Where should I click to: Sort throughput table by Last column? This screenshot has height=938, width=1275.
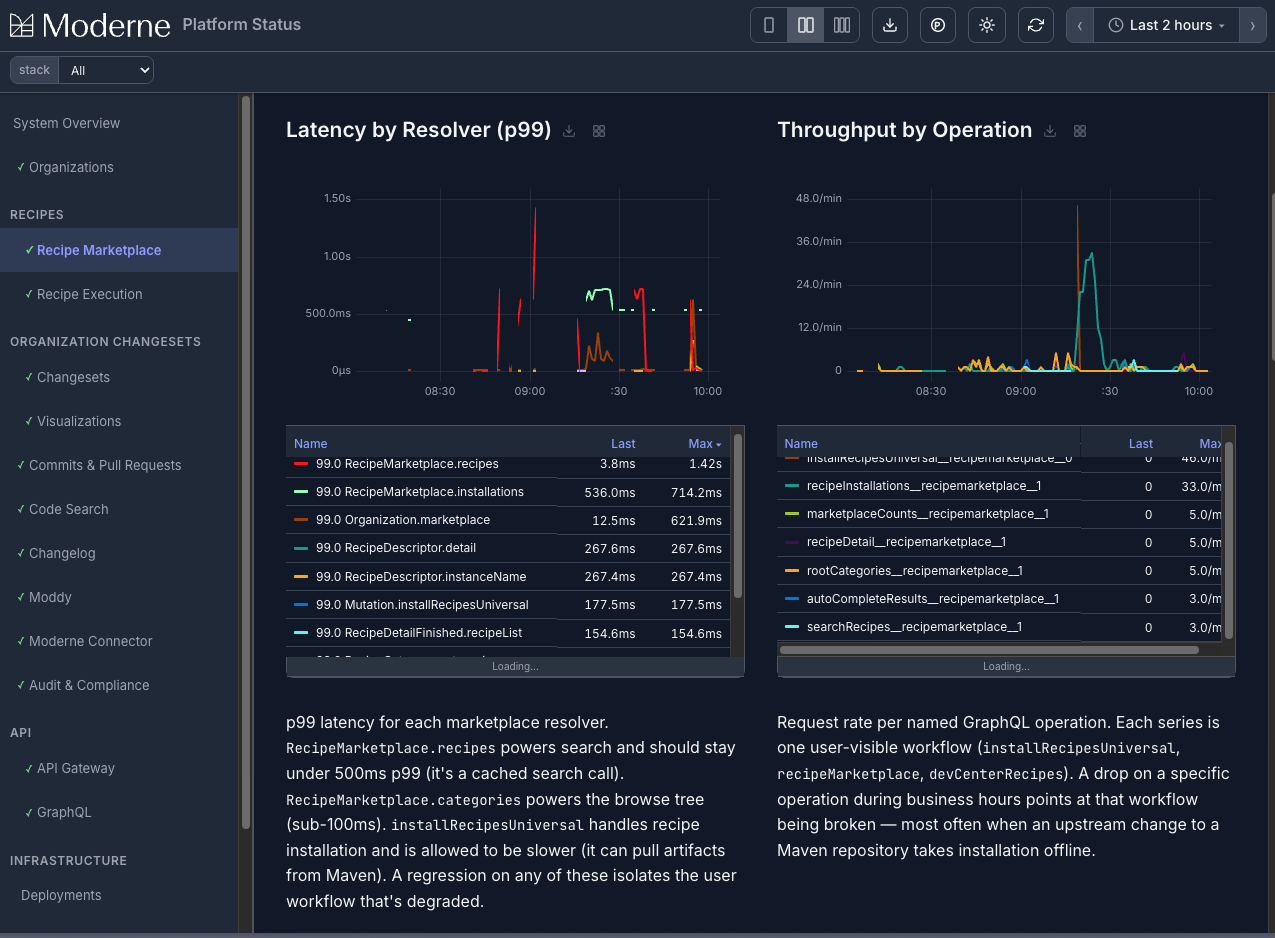1141,443
